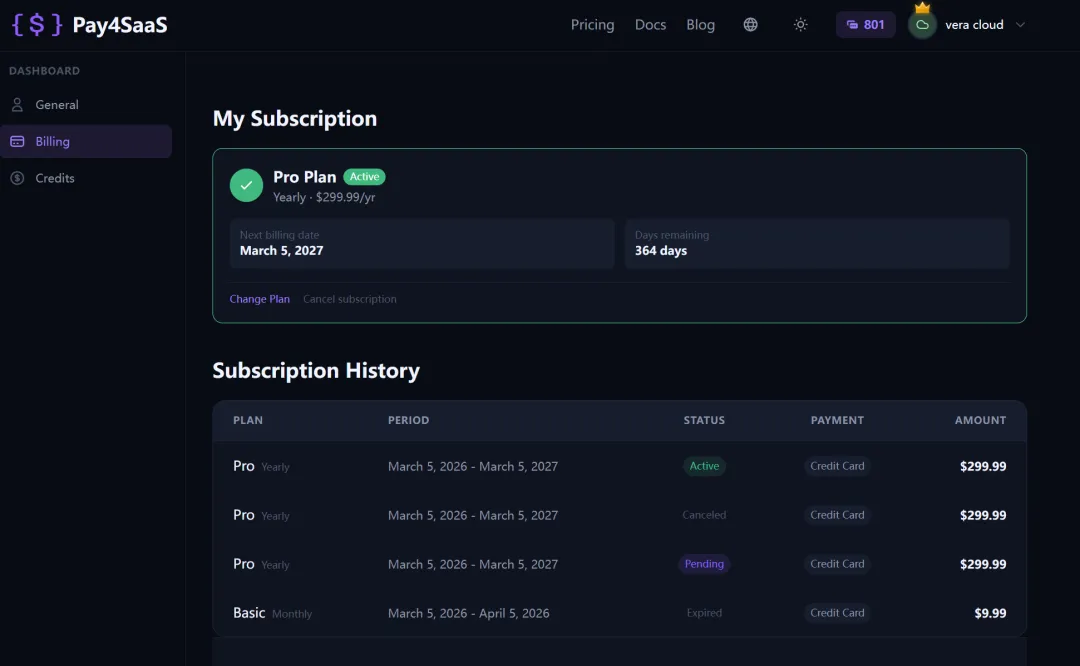Viewport: 1080px width, 666px height.
Task: Click the Pending status badge in history
Action: (x=704, y=564)
